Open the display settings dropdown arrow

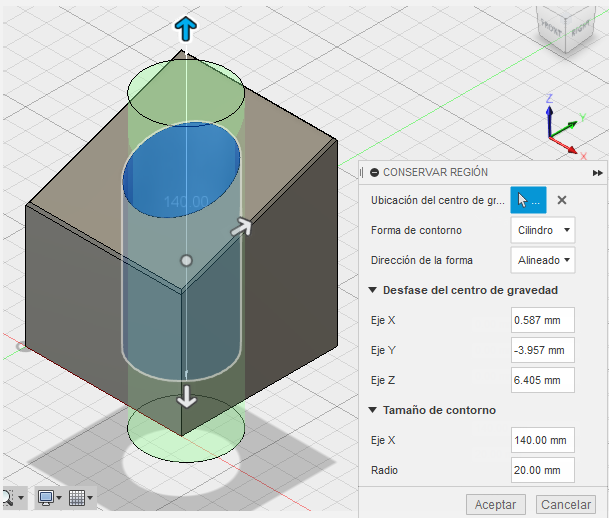pyautogui.click(x=59, y=498)
